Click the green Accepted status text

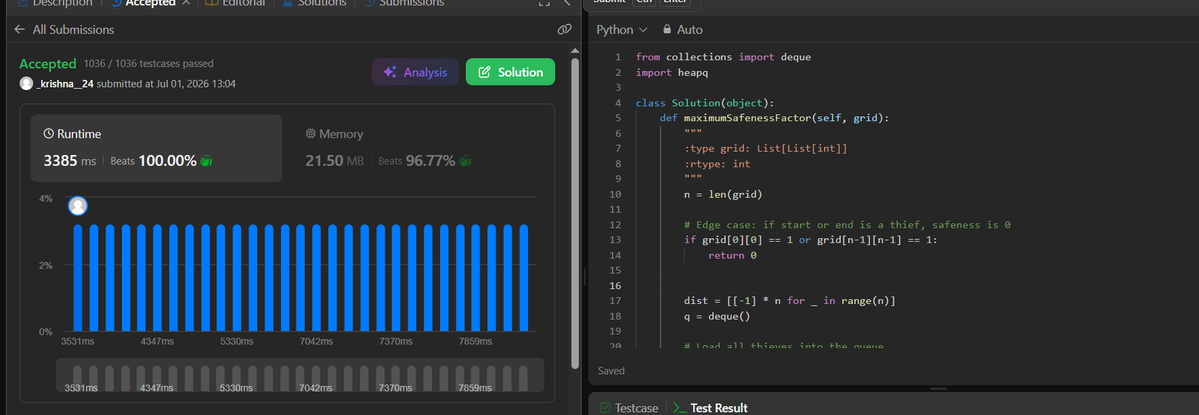(x=48, y=63)
